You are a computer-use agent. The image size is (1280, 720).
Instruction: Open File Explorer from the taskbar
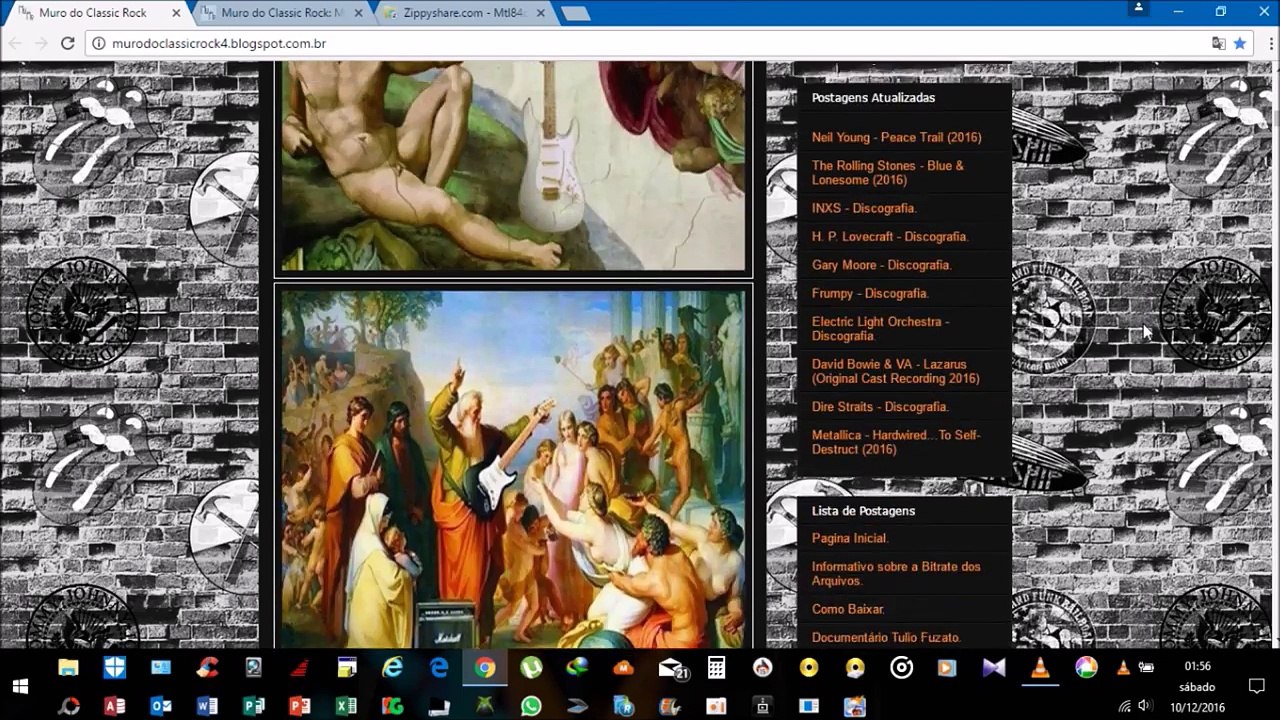tap(68, 667)
